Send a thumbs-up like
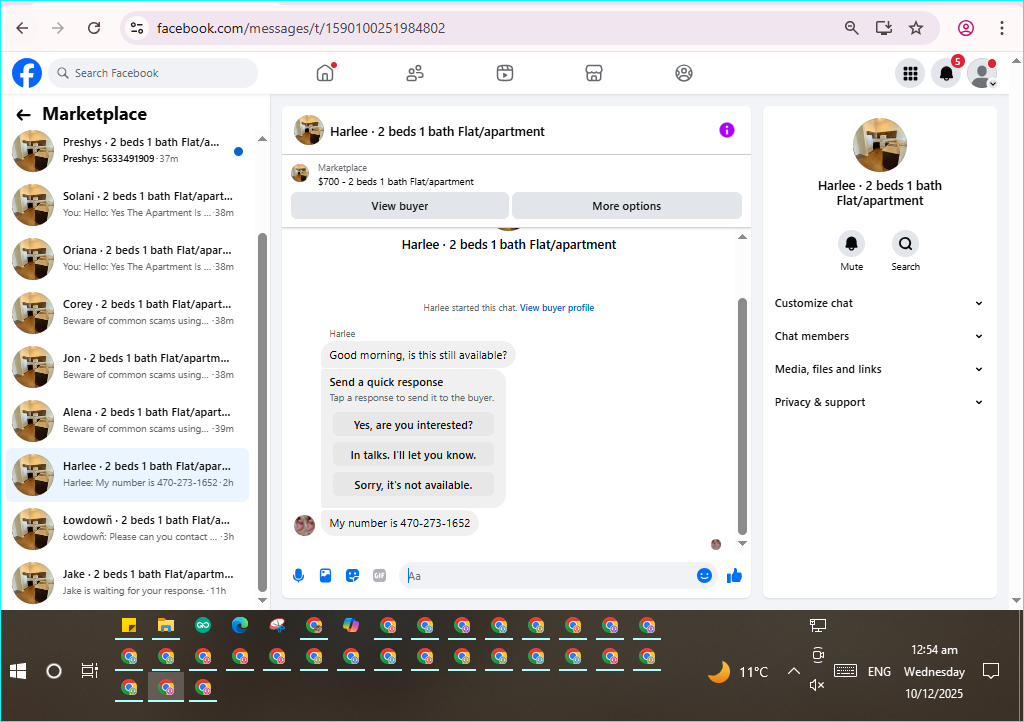 (735, 575)
